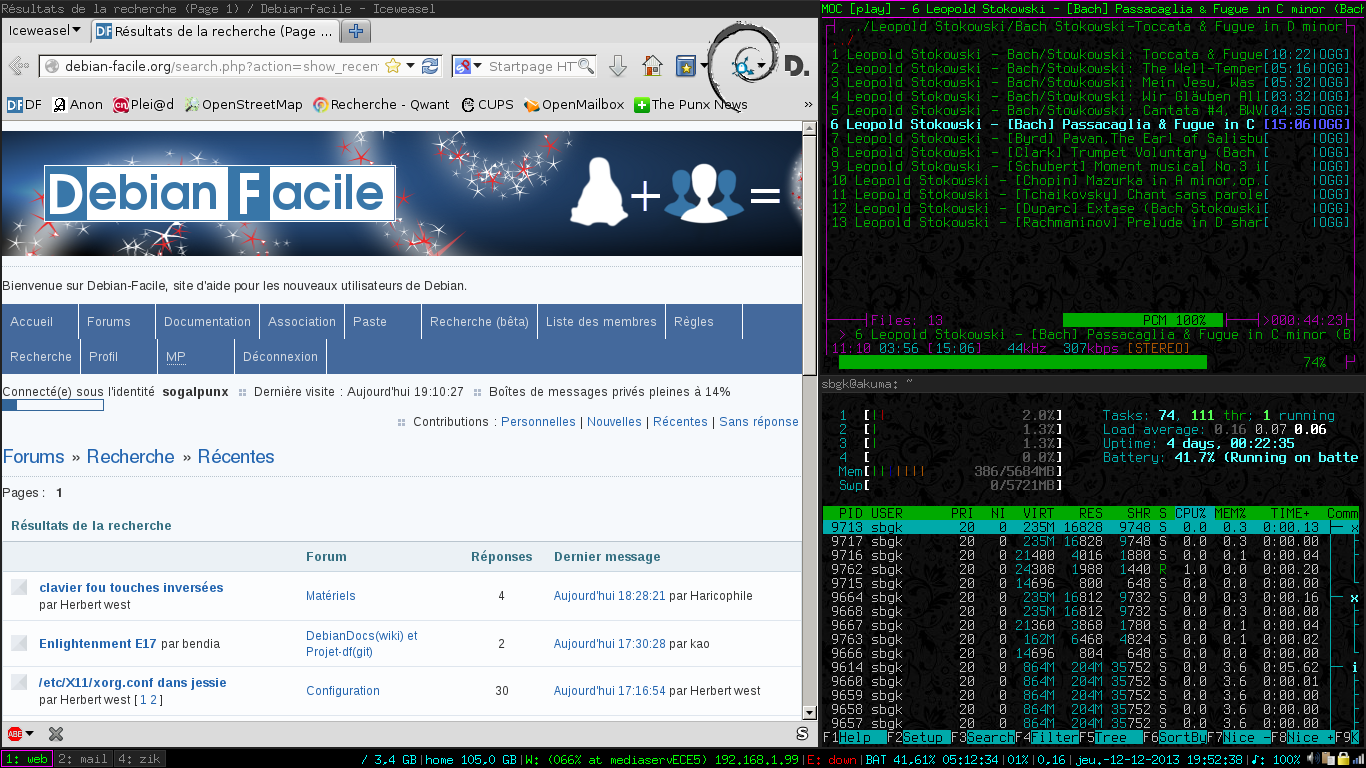Image resolution: width=1366 pixels, height=768 pixels.
Task: Open the Downloads arrow icon
Action: coord(618,67)
